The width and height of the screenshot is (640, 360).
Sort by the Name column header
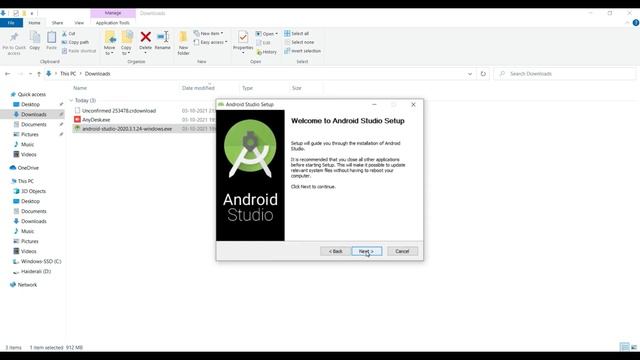(x=80, y=88)
